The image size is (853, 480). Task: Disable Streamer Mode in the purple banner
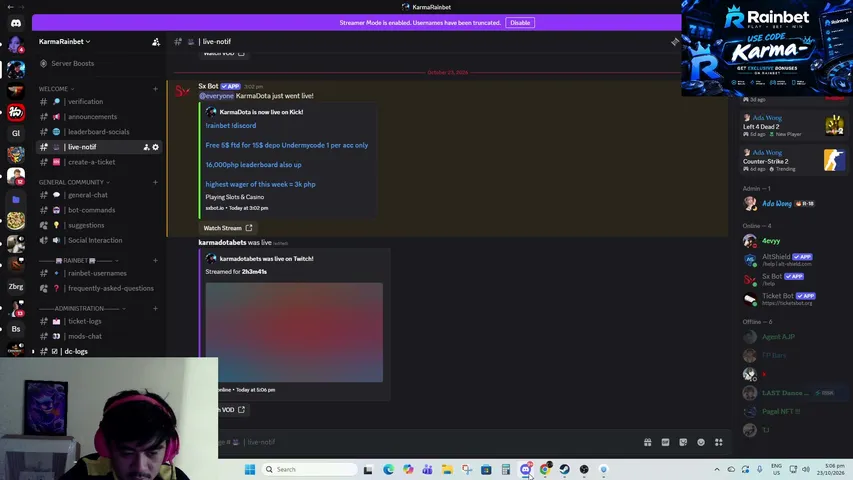click(x=520, y=23)
